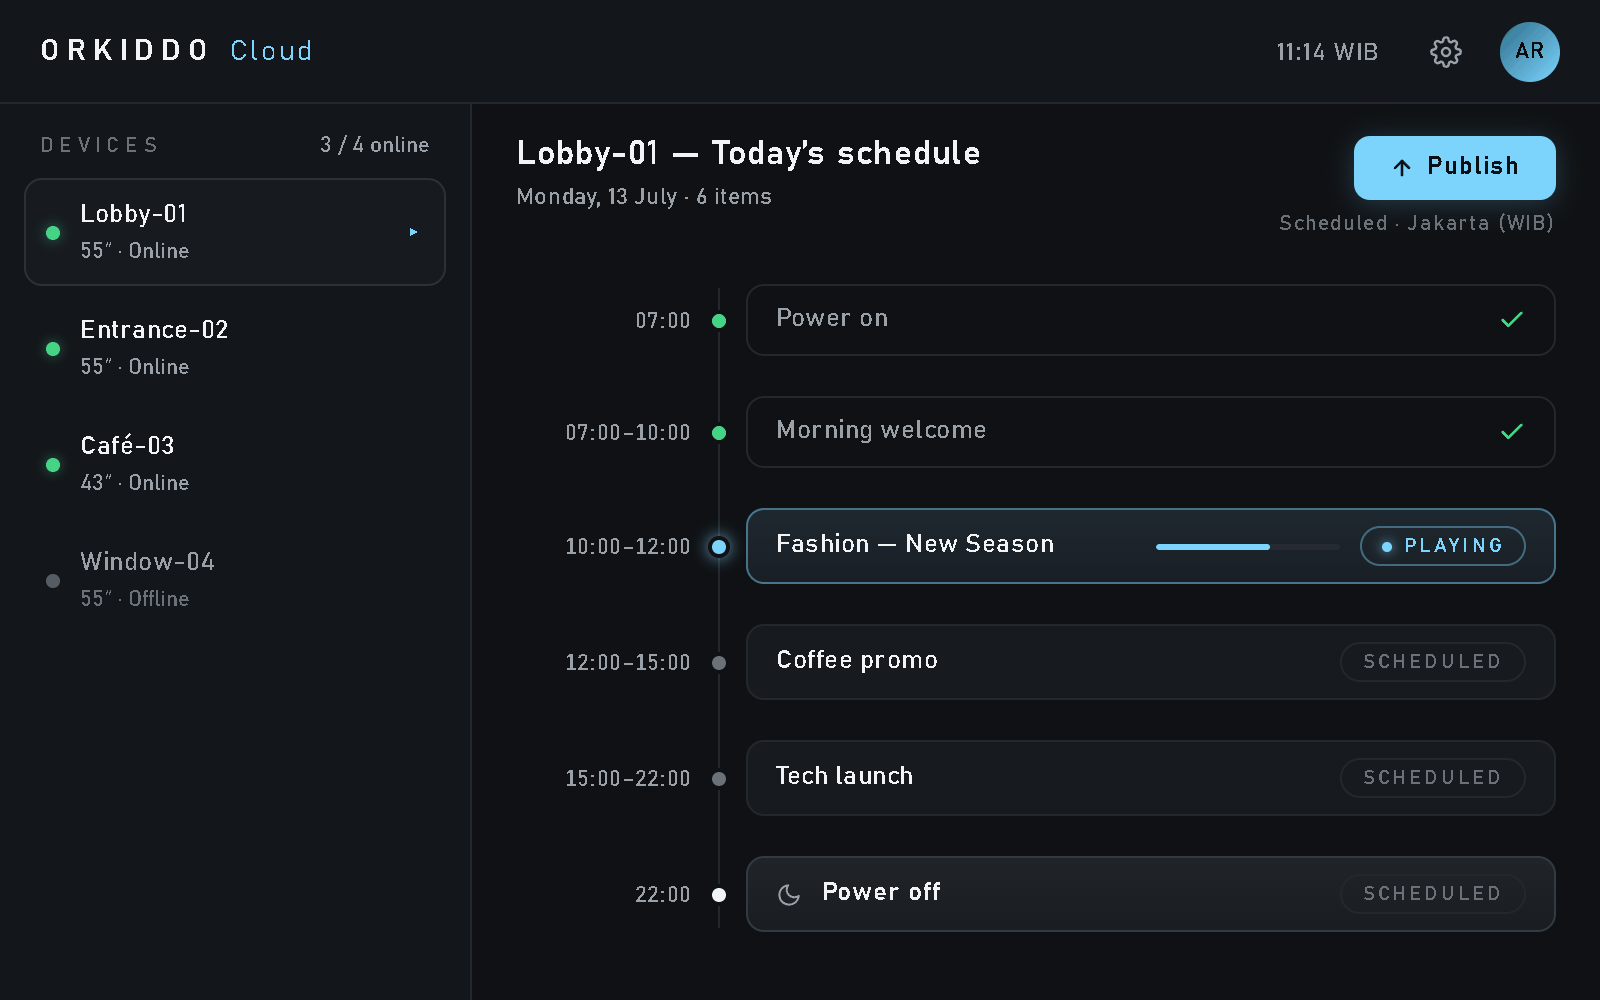Click the checkmark on Power on row
Viewport: 1600px width, 1000px height.
pos(1512,319)
